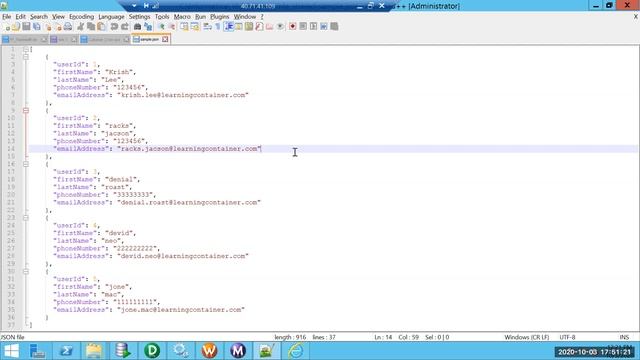Open the Settings menu
640x360 pixels.
click(x=140, y=17)
